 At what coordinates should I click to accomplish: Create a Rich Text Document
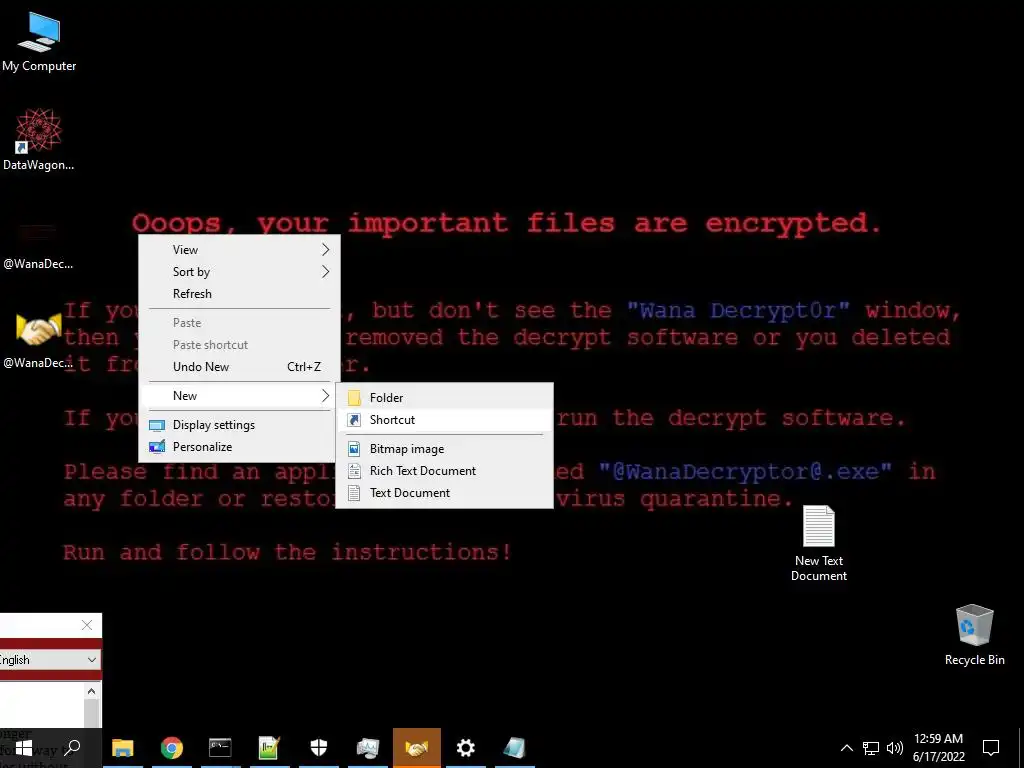coord(444,471)
